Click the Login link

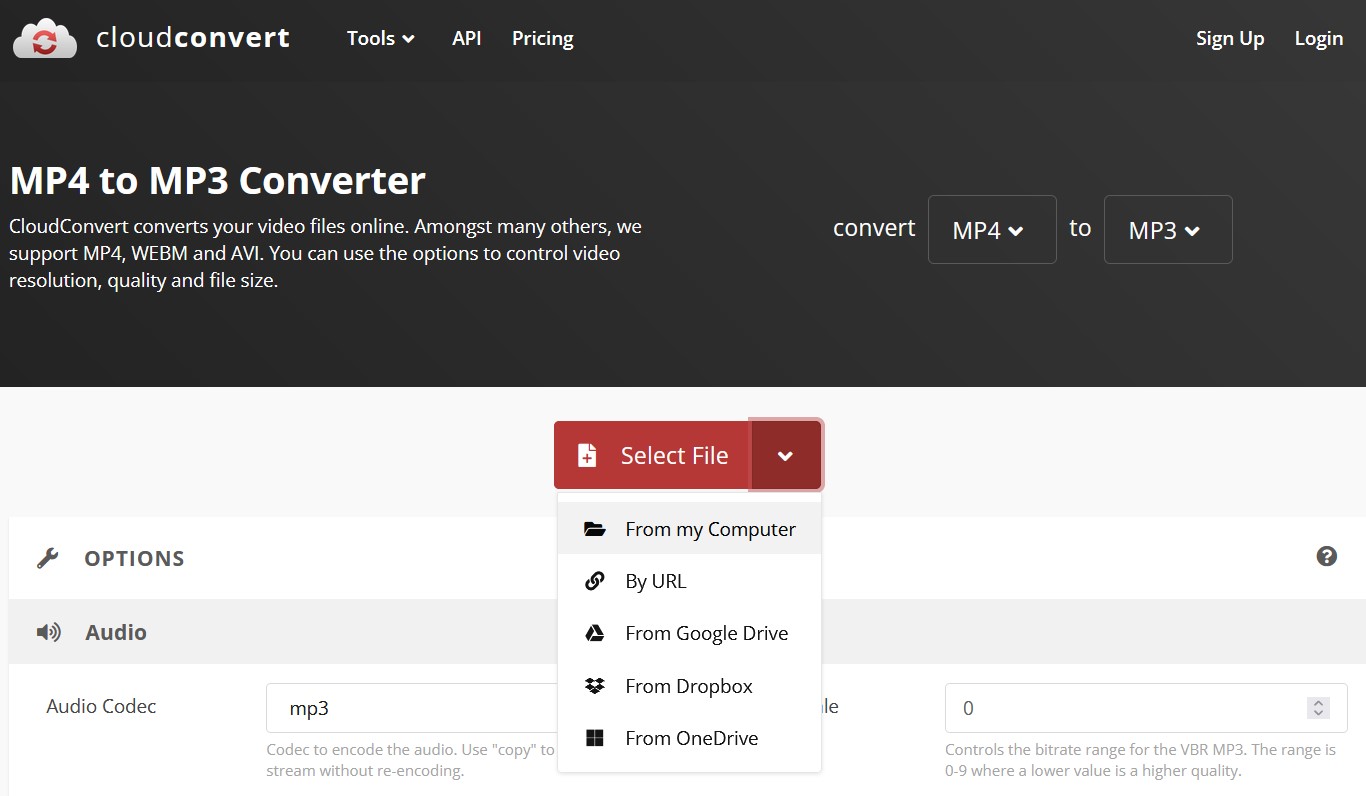1319,38
